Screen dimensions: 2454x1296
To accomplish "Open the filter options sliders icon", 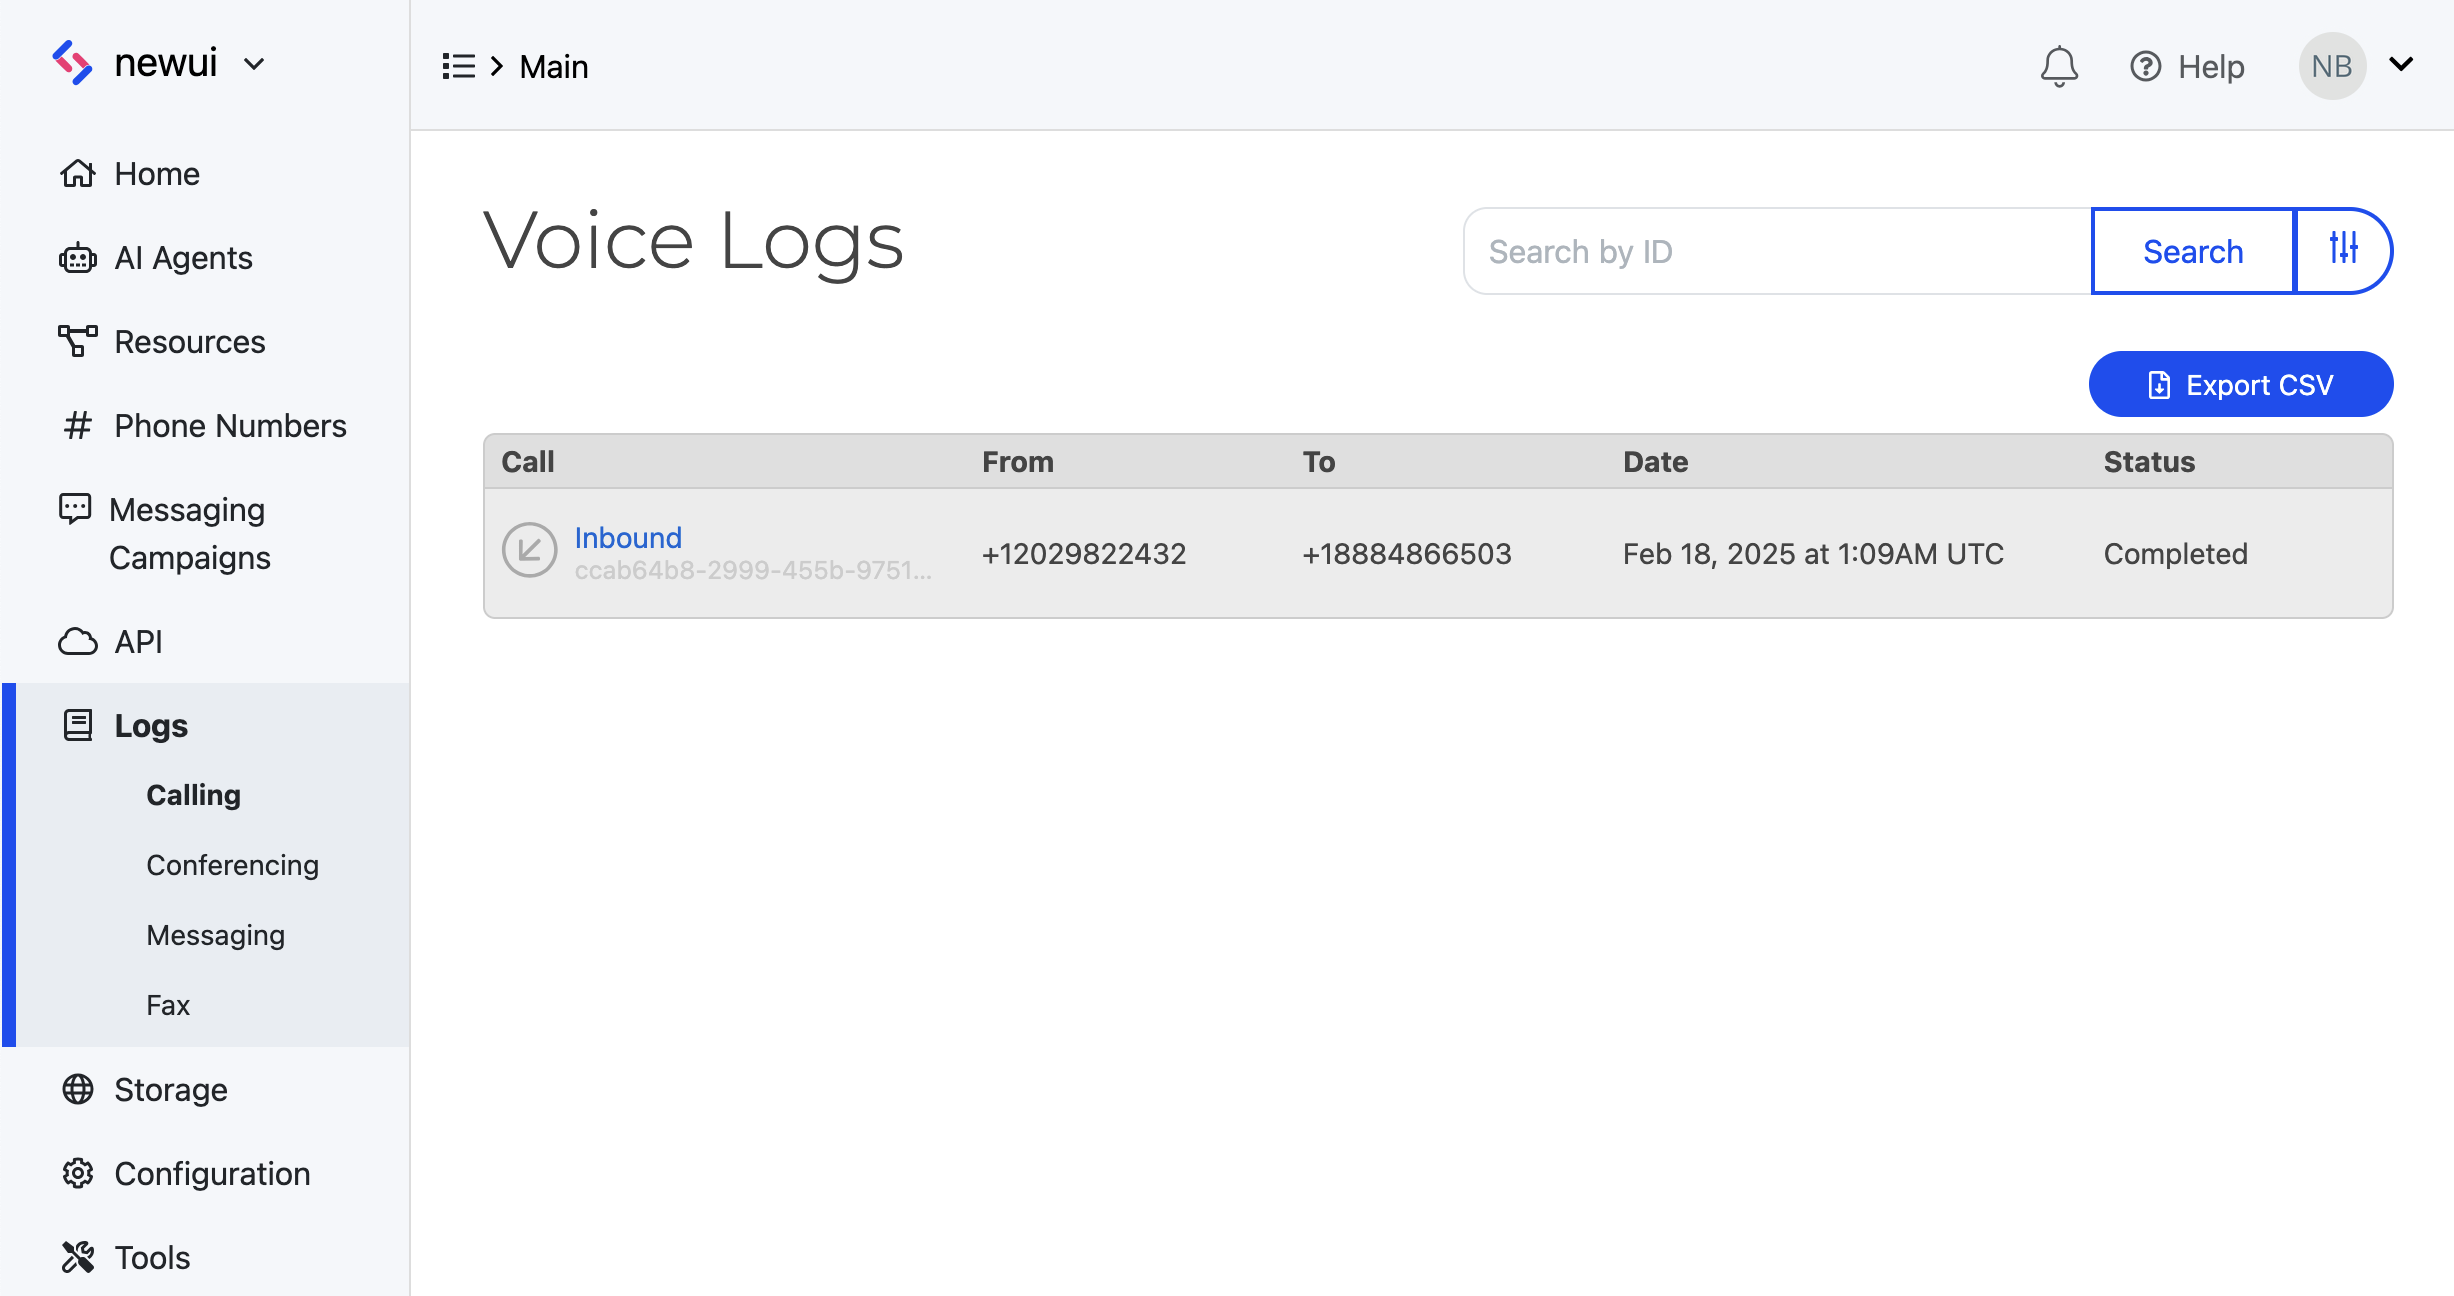I will coord(2344,251).
